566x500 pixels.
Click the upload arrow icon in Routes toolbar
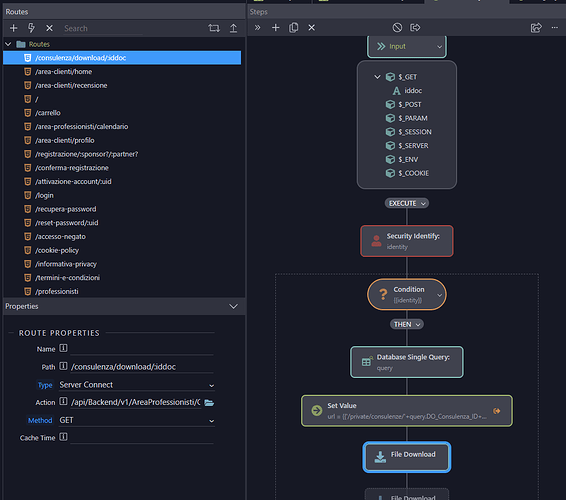(x=234, y=28)
